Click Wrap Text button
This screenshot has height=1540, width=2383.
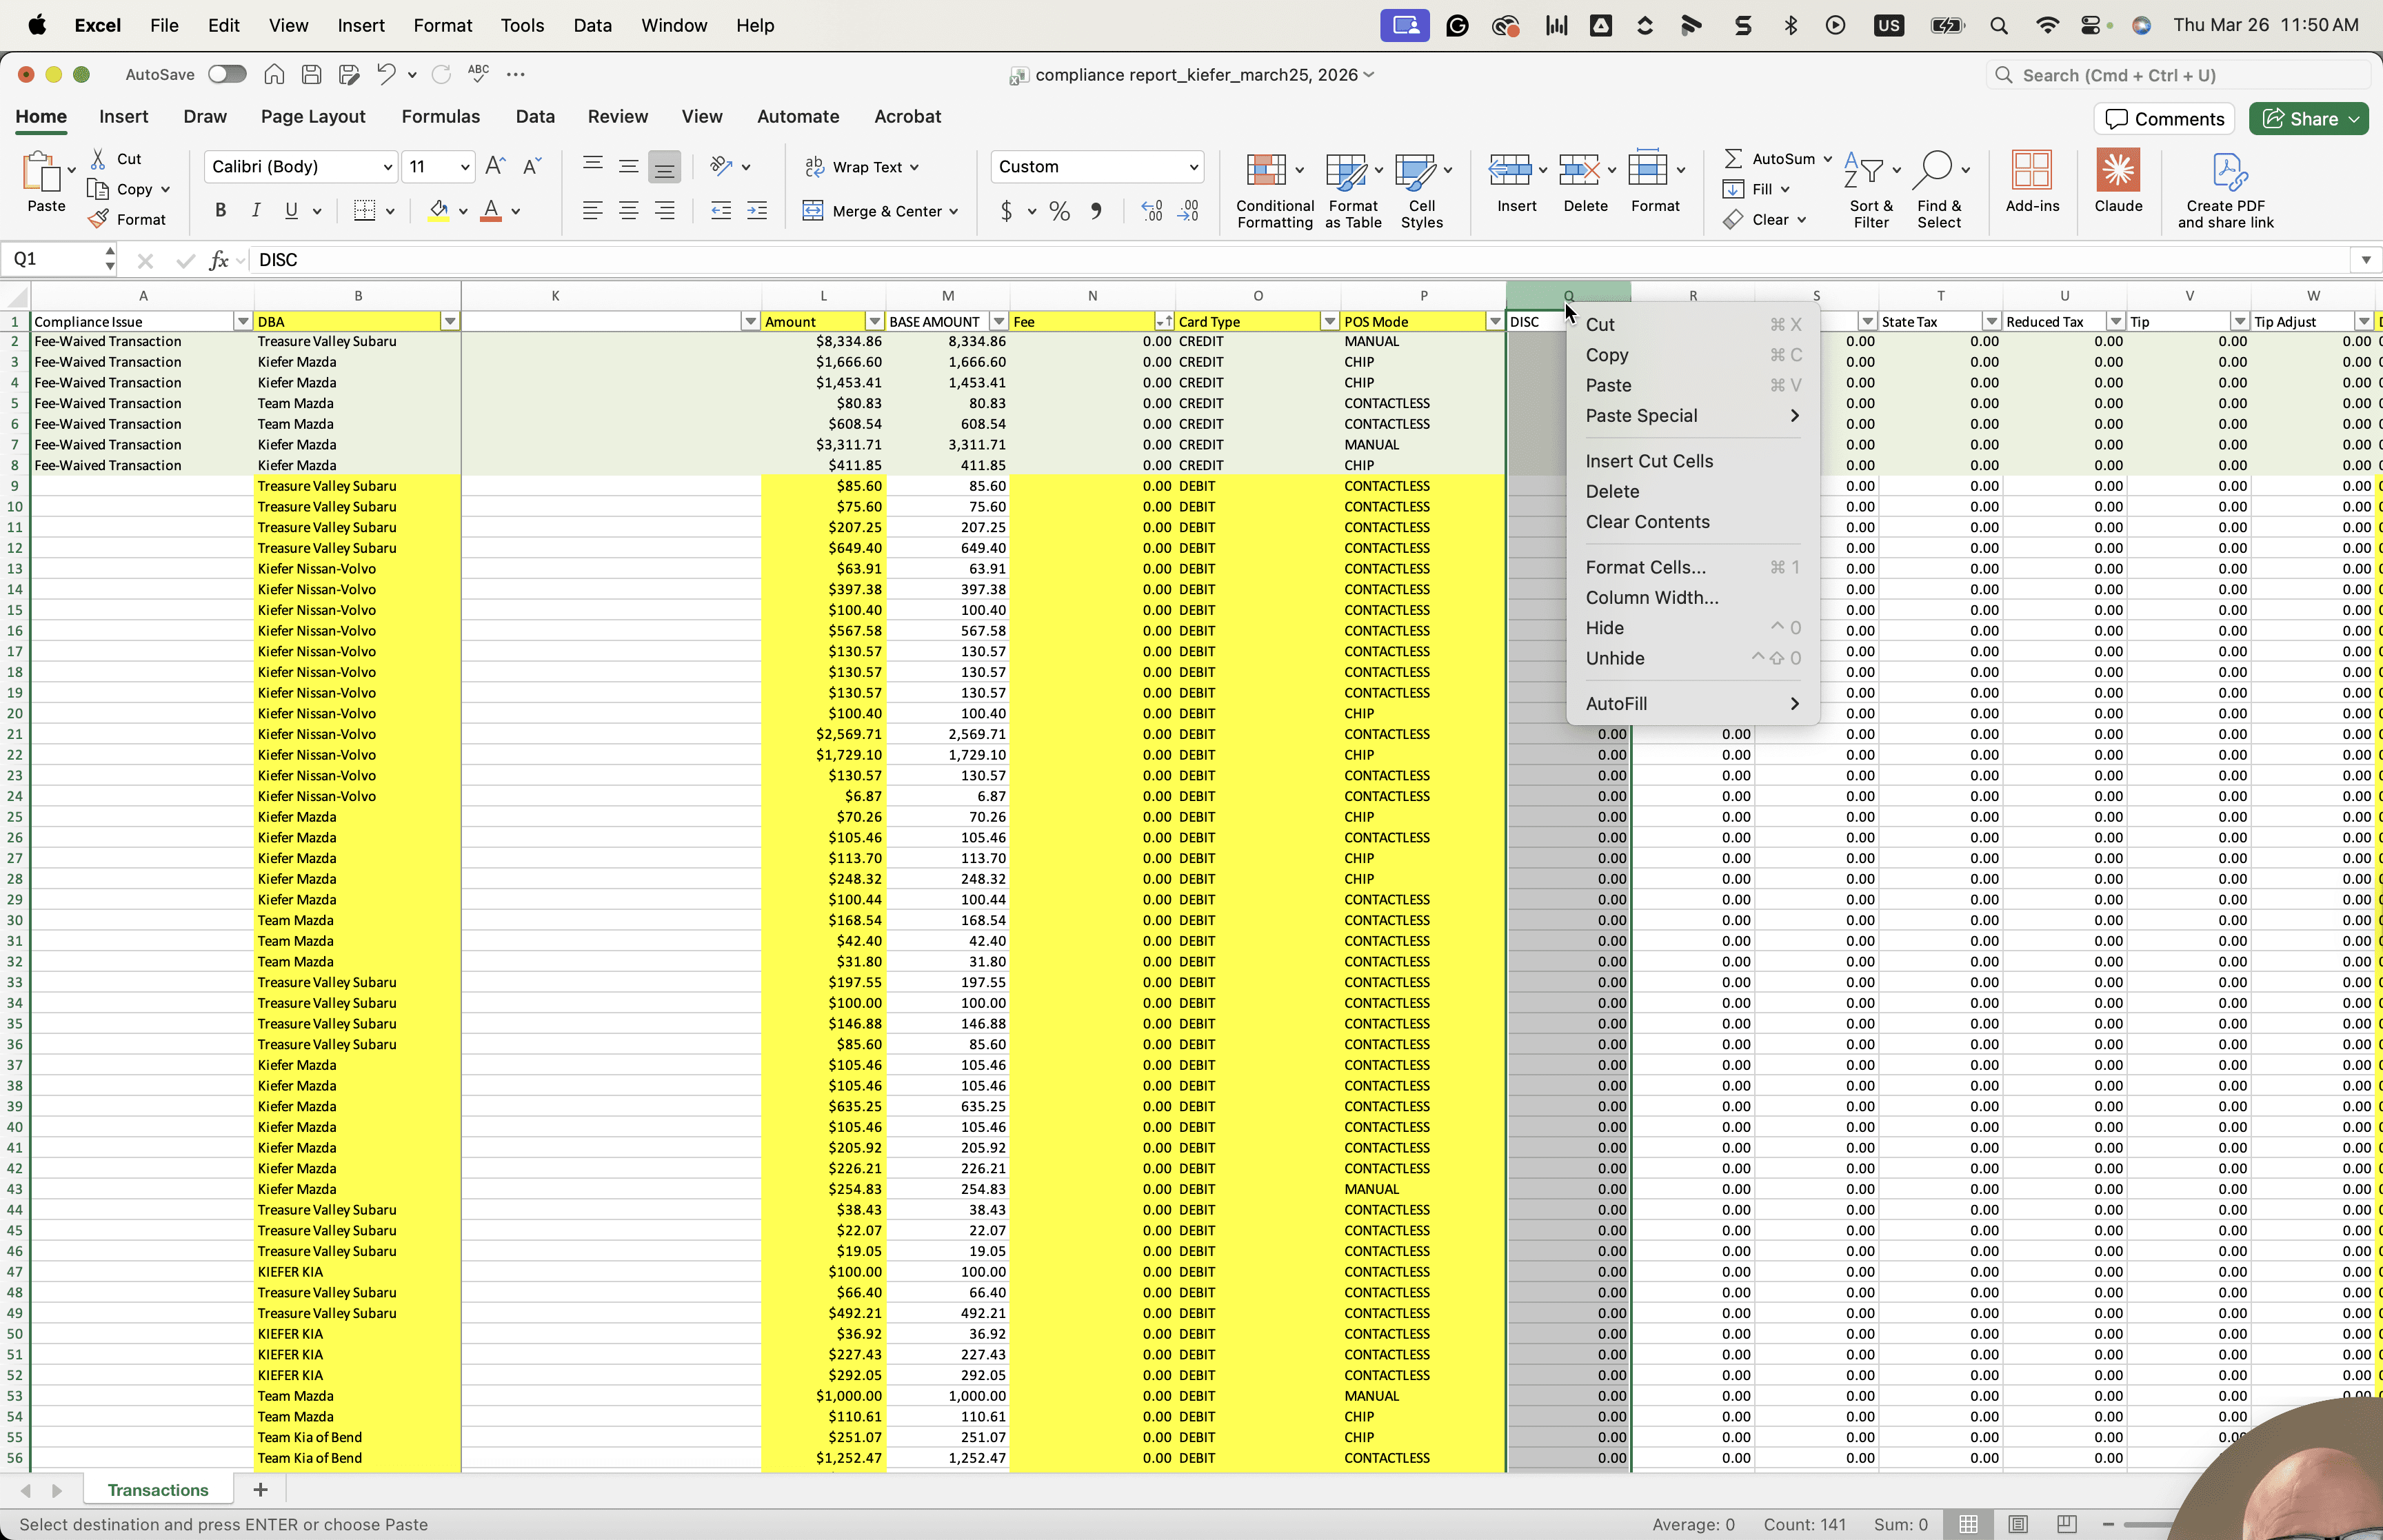[x=862, y=167]
